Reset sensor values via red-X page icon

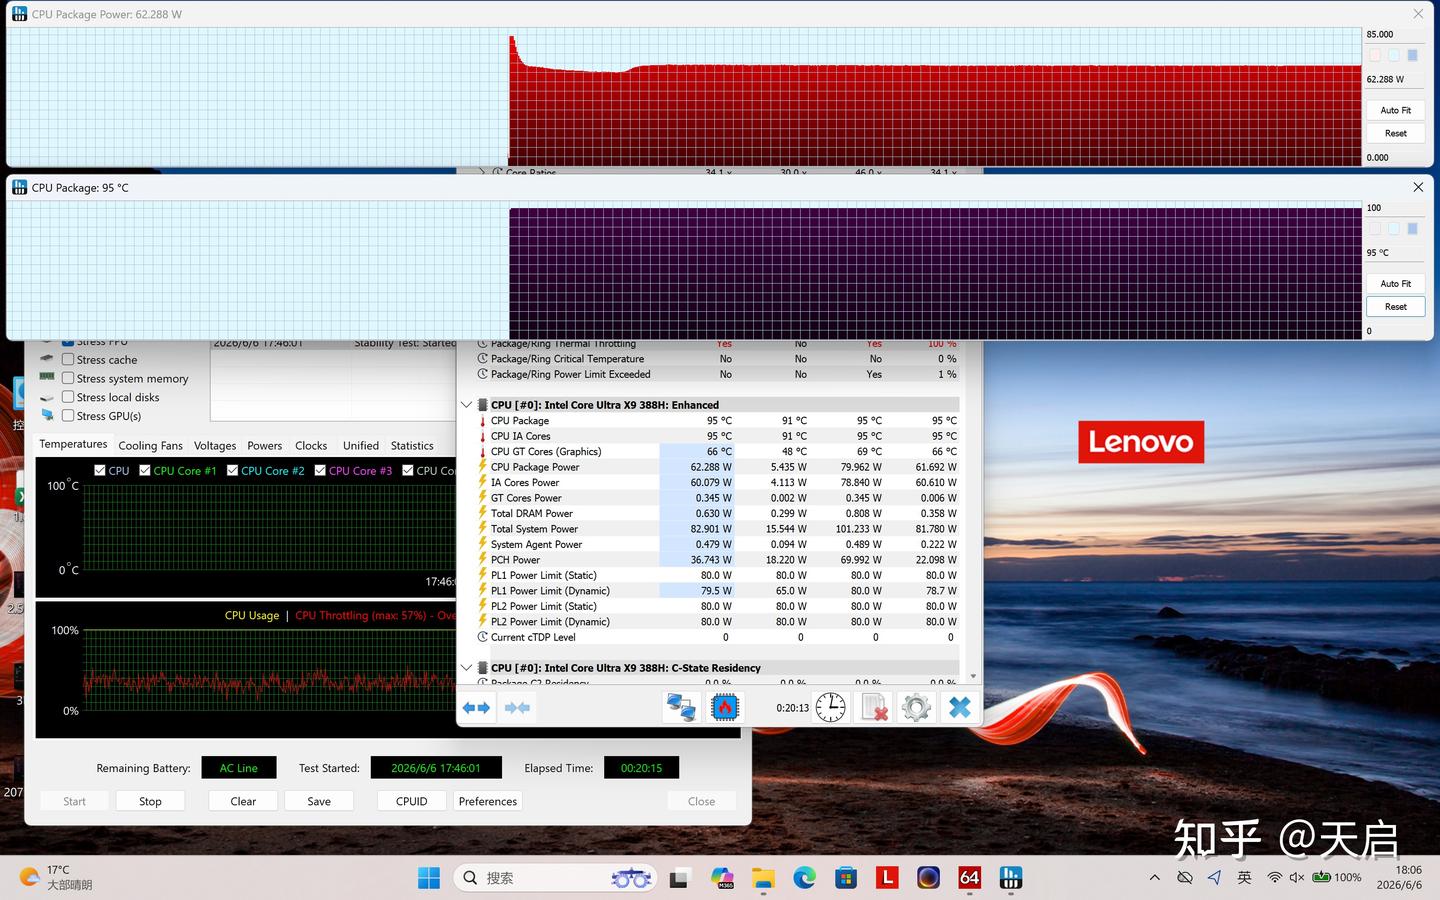[874, 708]
